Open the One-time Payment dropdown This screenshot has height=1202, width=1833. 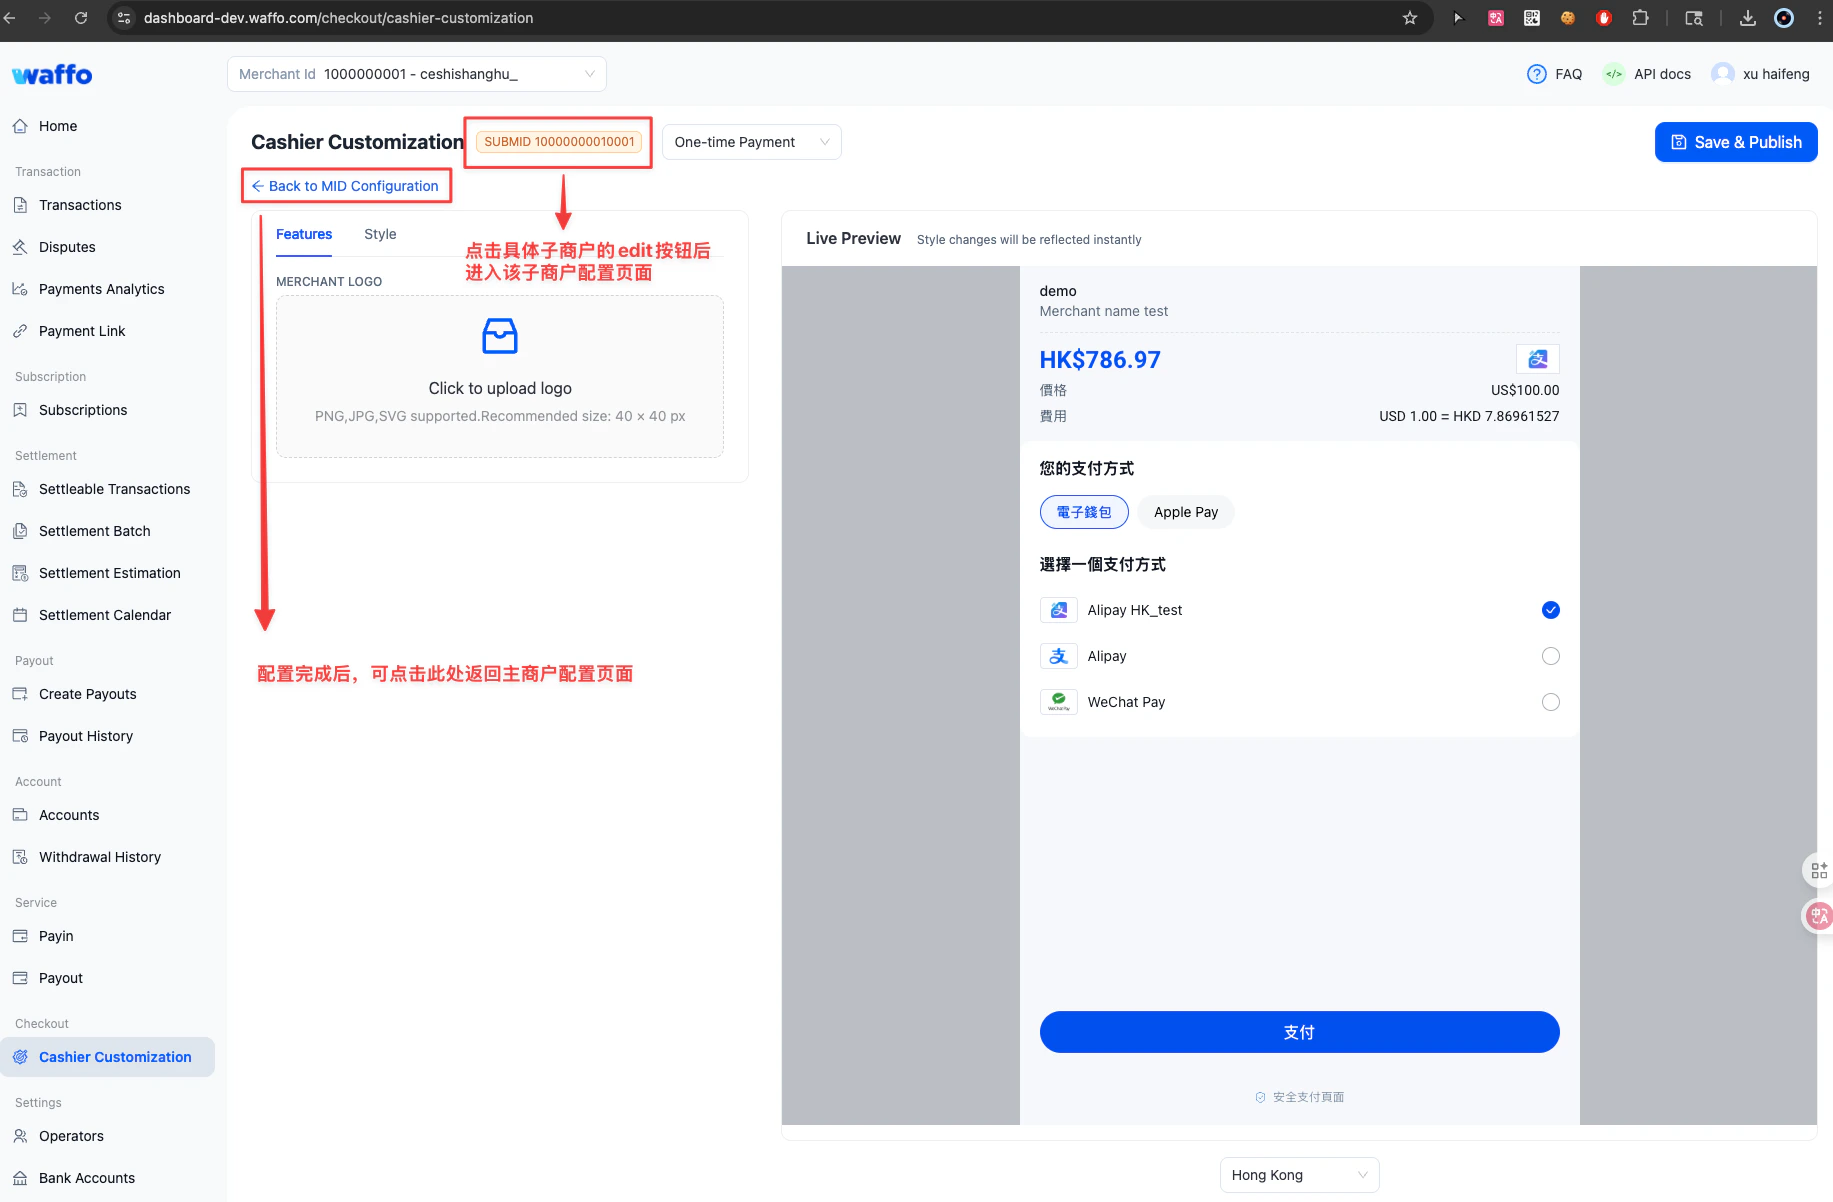[x=751, y=142]
